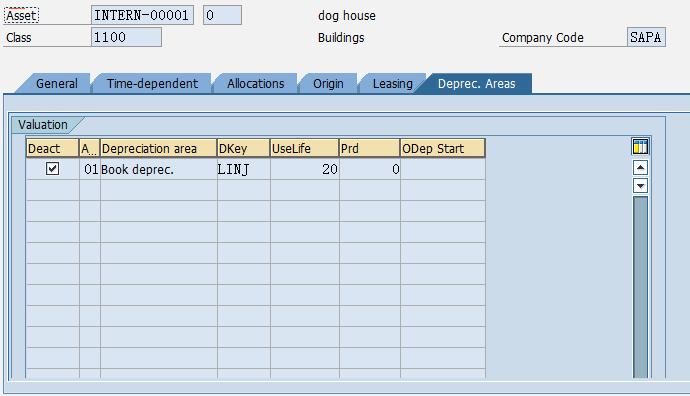Select the LINJ depreciation key cell

click(243, 169)
